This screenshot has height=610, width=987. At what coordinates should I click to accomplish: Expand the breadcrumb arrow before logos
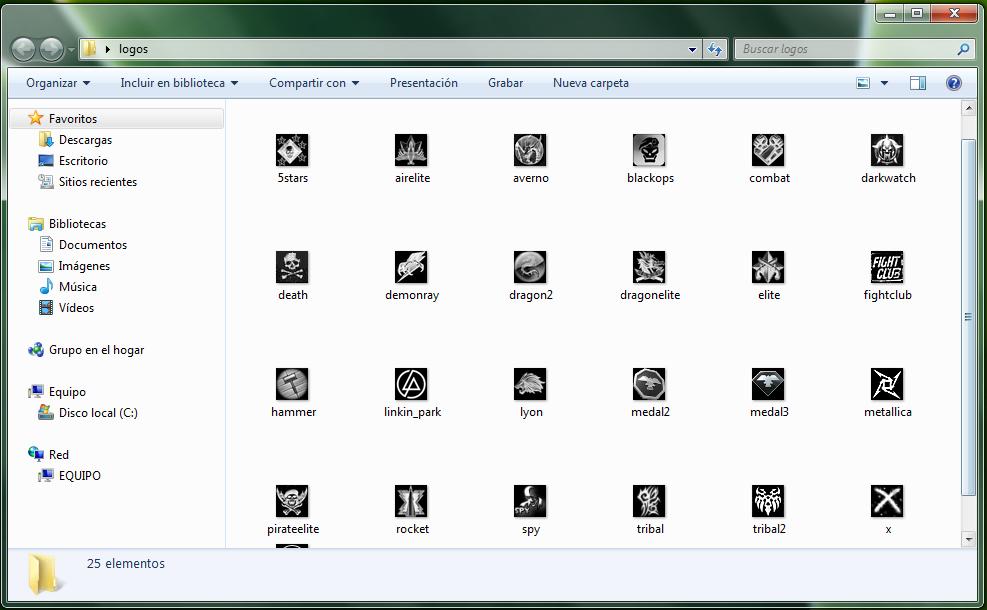[108, 49]
